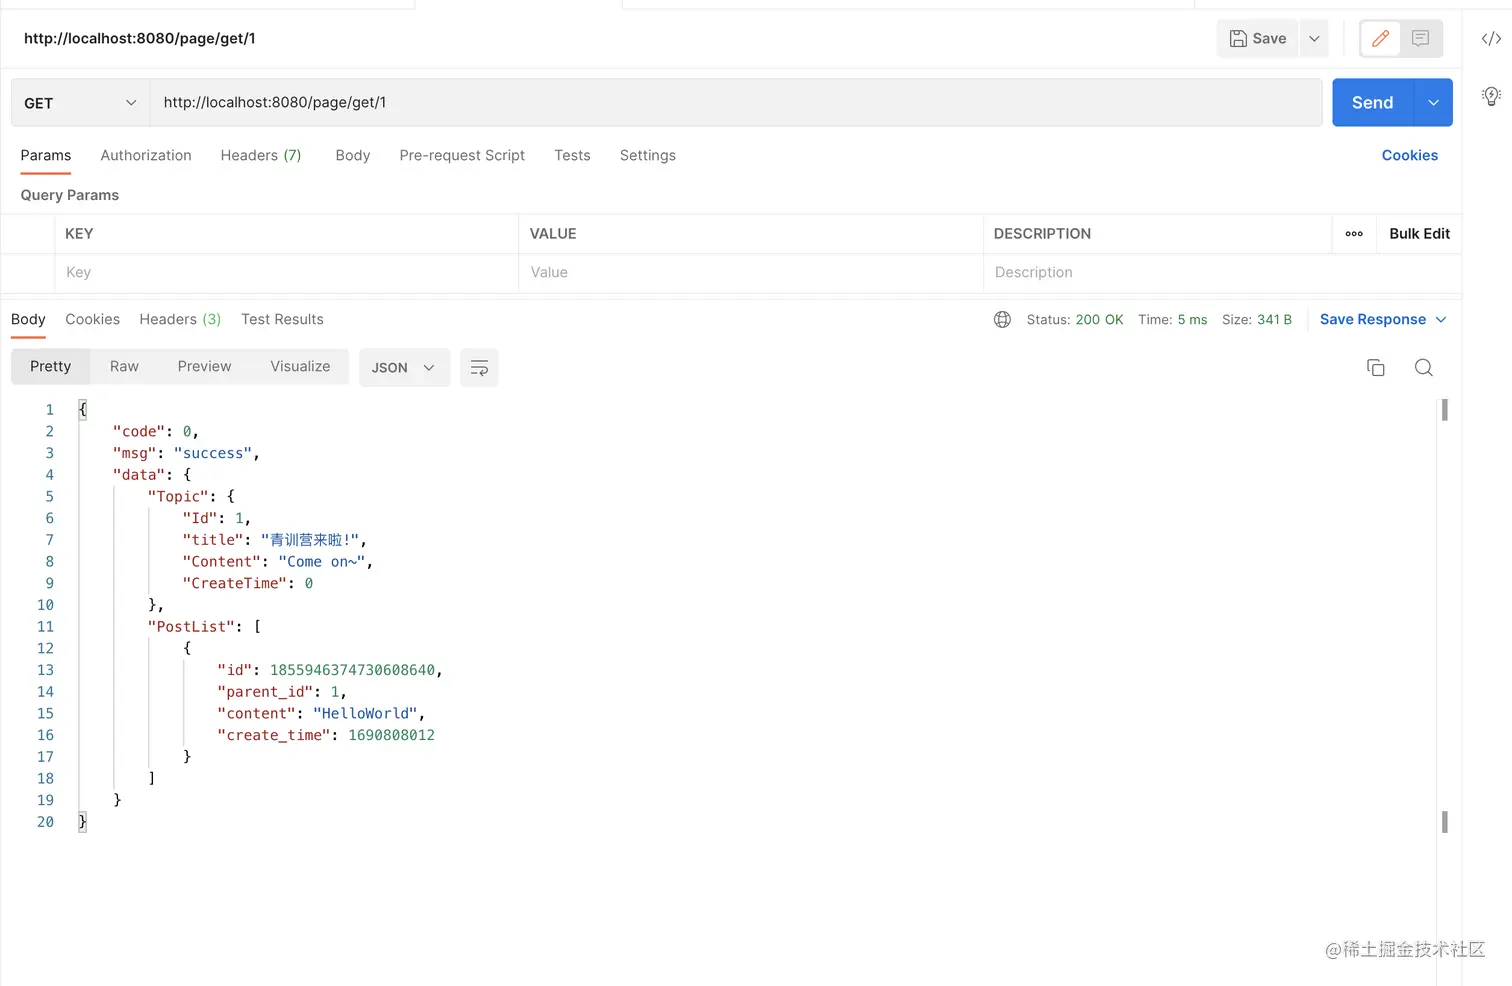Viewport: 1512px width, 986px height.
Task: Click the Cookies link
Action: click(x=1409, y=156)
